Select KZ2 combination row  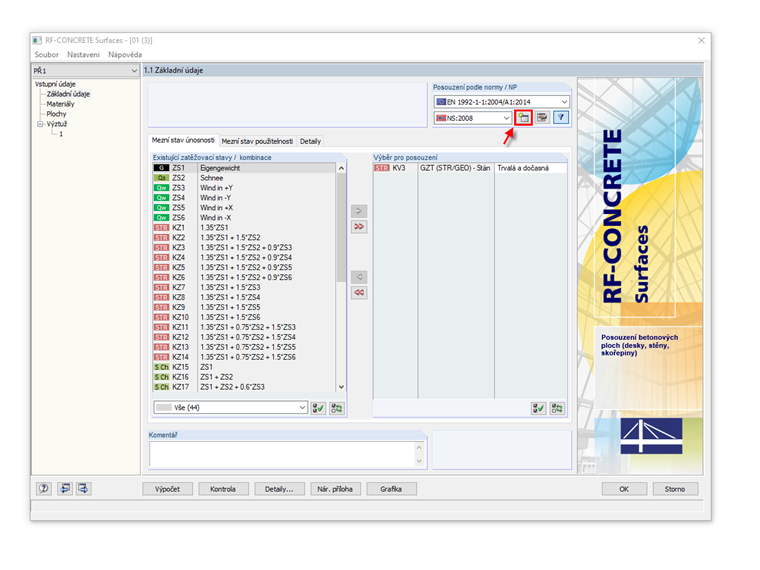pos(244,238)
